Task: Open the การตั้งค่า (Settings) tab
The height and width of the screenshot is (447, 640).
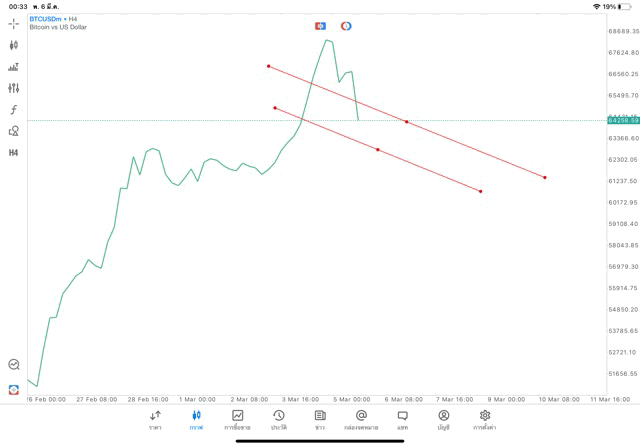Action: (485, 419)
